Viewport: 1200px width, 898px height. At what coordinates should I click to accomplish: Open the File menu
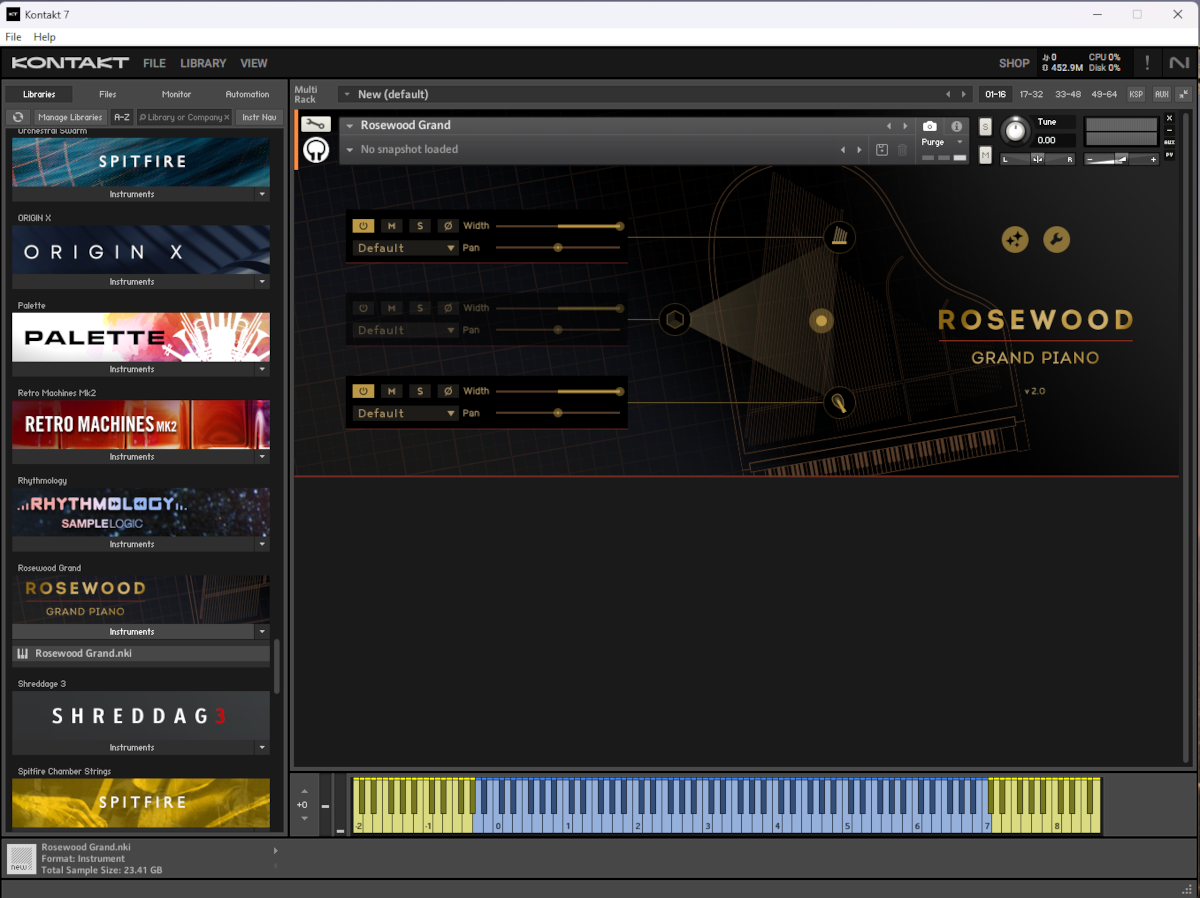tap(13, 37)
